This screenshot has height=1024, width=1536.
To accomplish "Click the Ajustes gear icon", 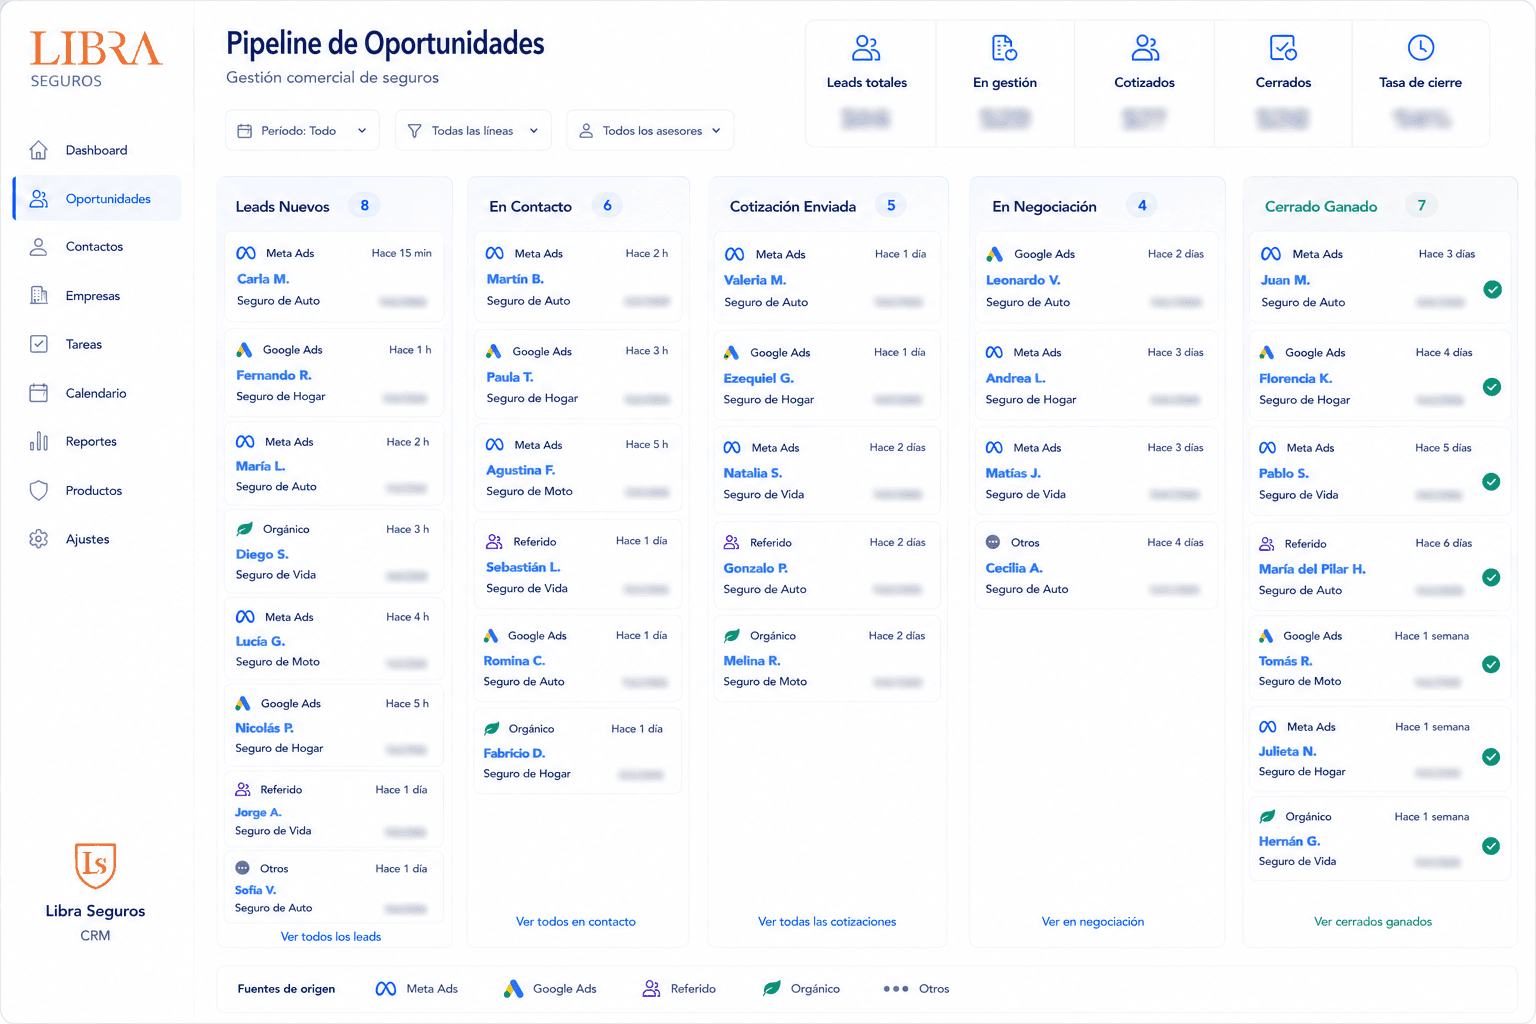I will click(38, 539).
